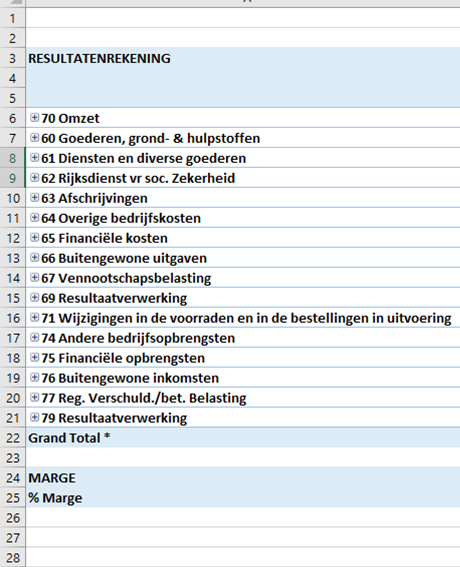The image size is (460, 567).
Task: Expand 66 Buitengewone uitgaven plus icon
Action: 34,257
